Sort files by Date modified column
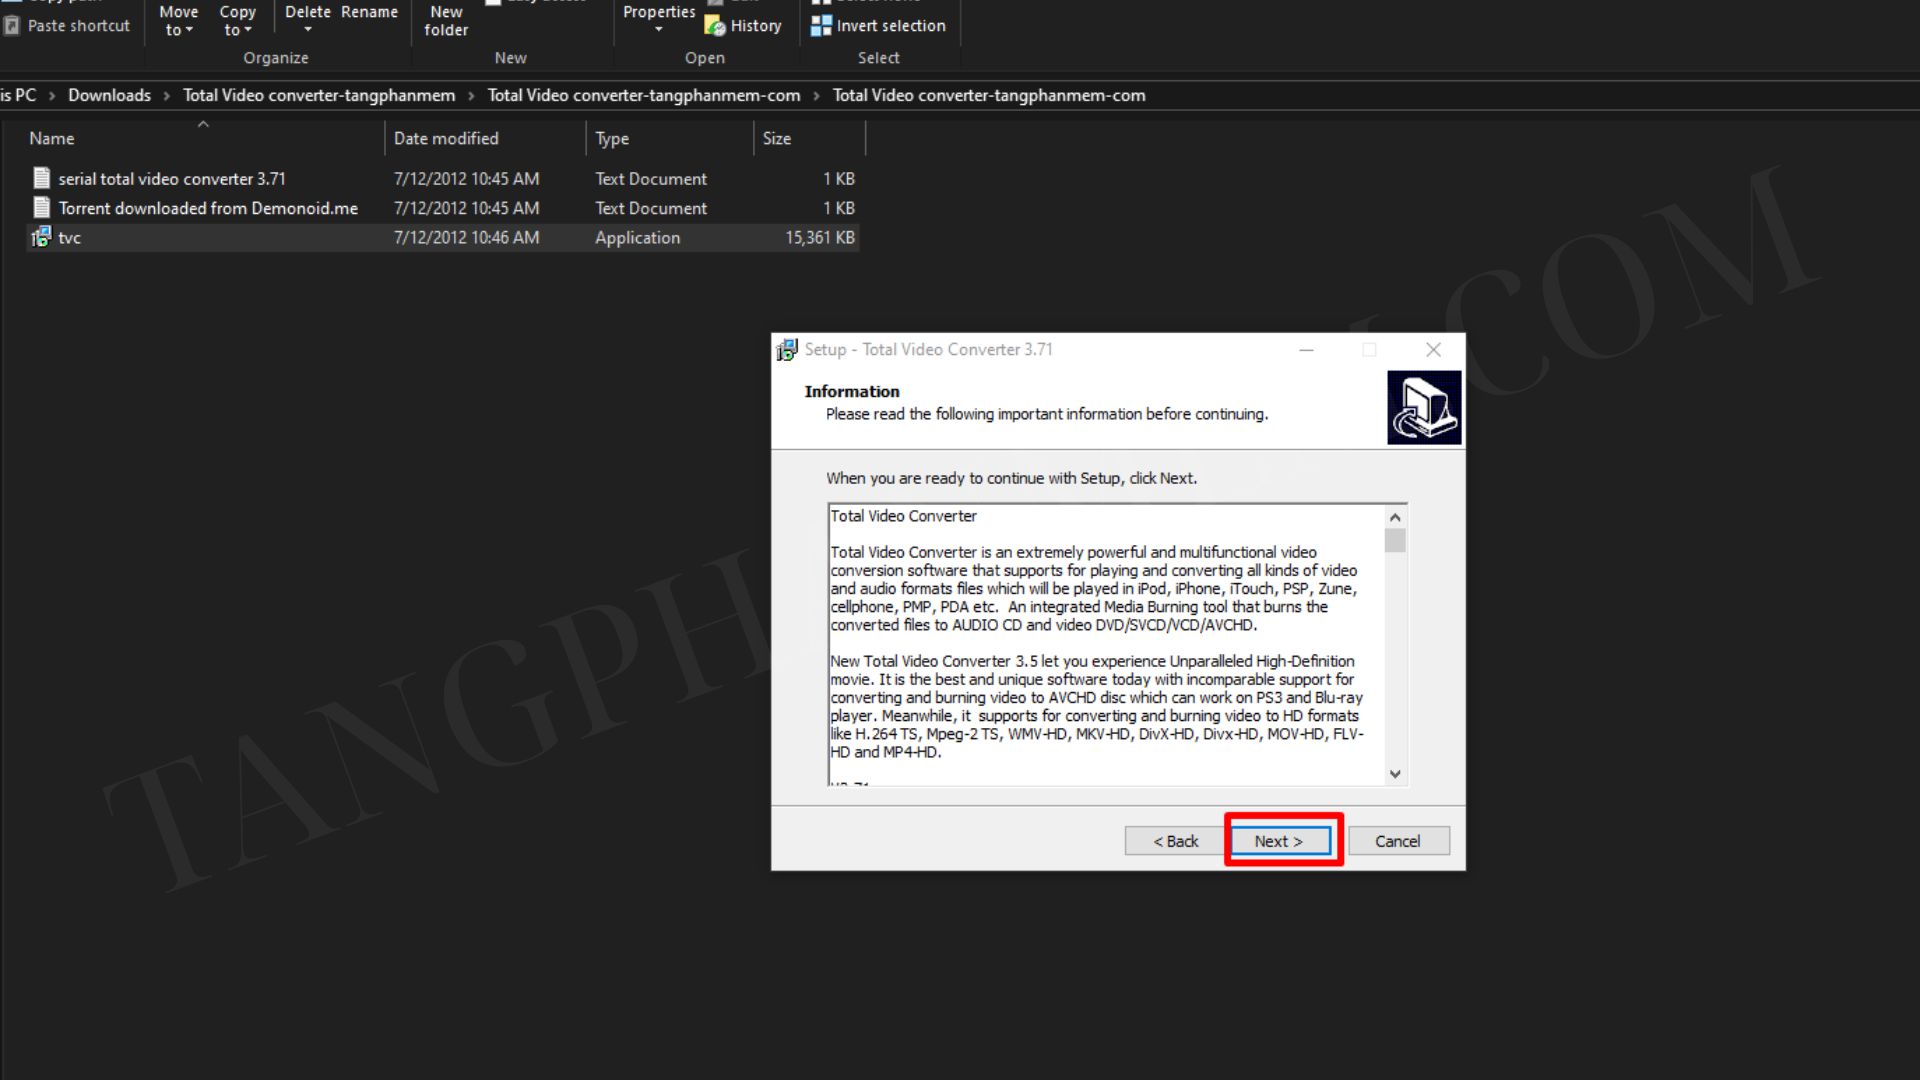 (x=446, y=138)
